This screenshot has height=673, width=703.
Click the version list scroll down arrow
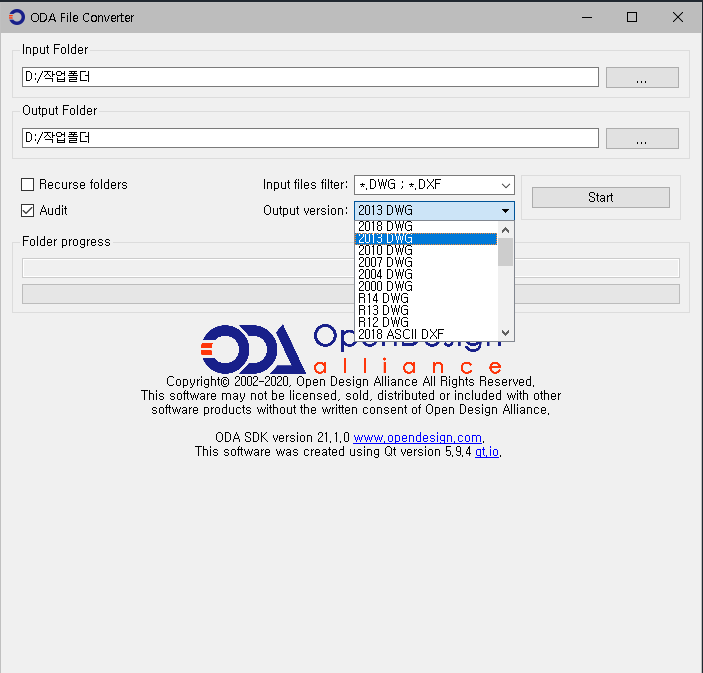coord(505,333)
